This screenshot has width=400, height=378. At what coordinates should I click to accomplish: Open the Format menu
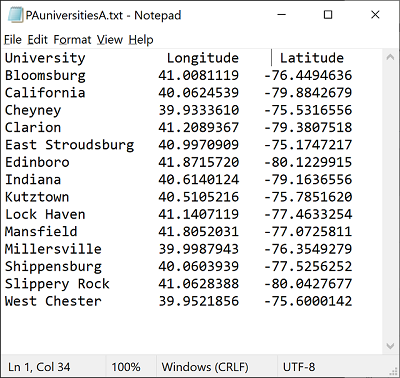pos(72,40)
